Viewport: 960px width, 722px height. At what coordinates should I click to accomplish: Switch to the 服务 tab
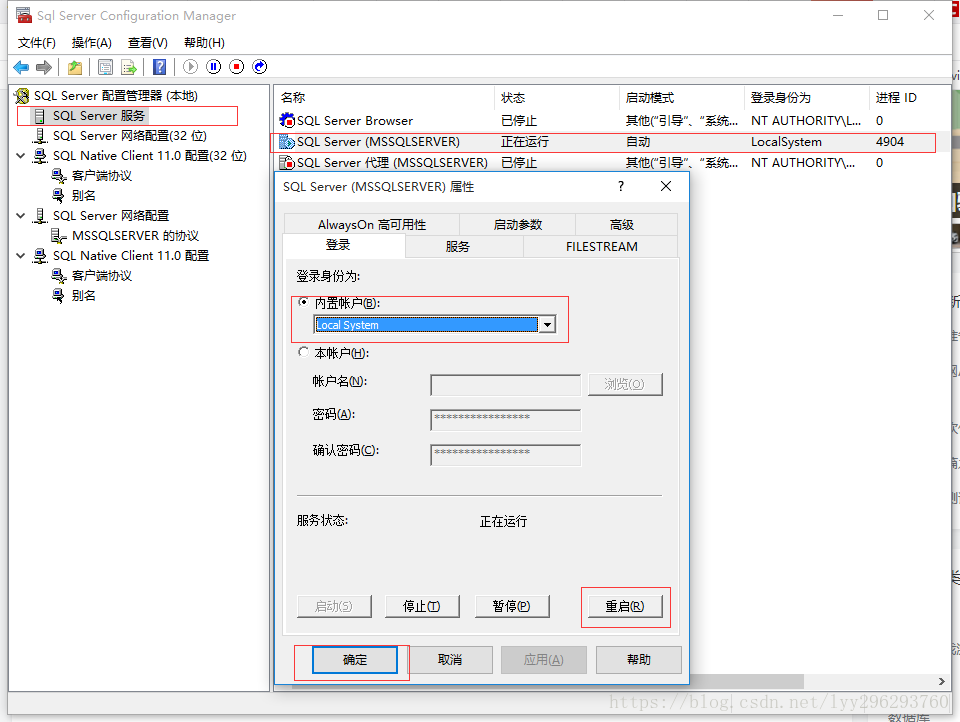point(457,246)
